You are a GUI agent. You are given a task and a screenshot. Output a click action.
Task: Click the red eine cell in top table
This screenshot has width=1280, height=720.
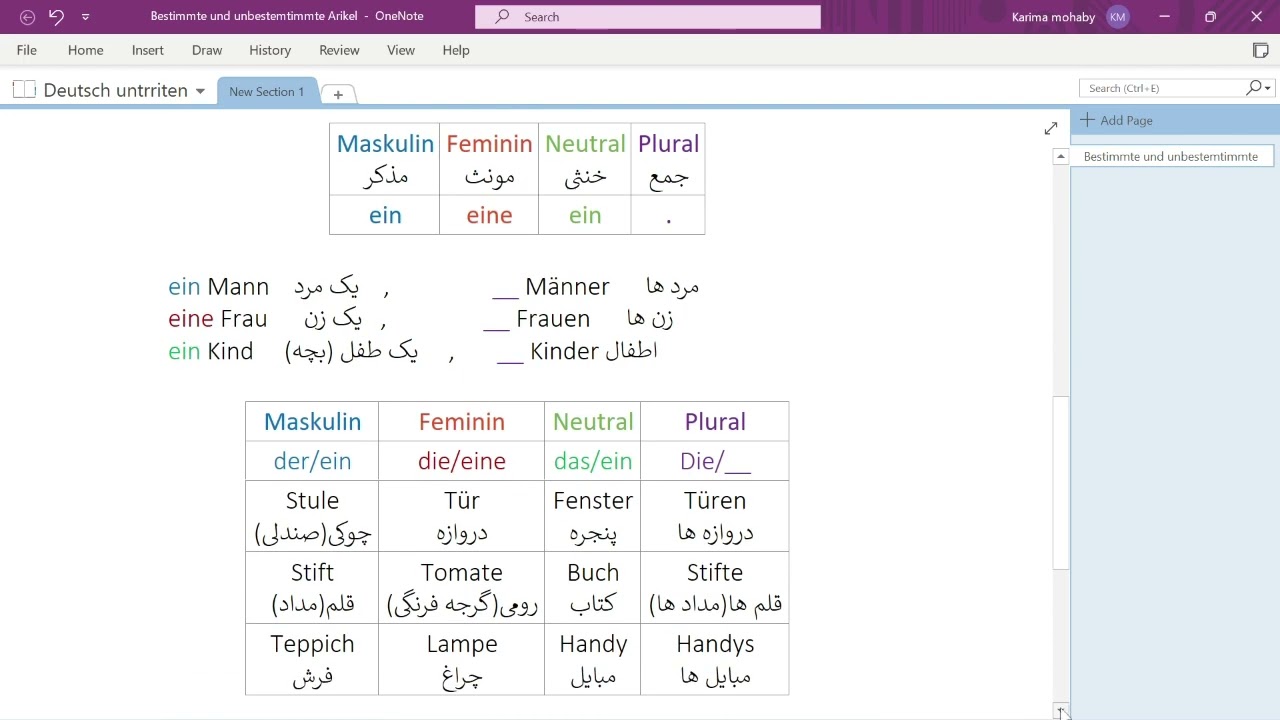click(489, 215)
